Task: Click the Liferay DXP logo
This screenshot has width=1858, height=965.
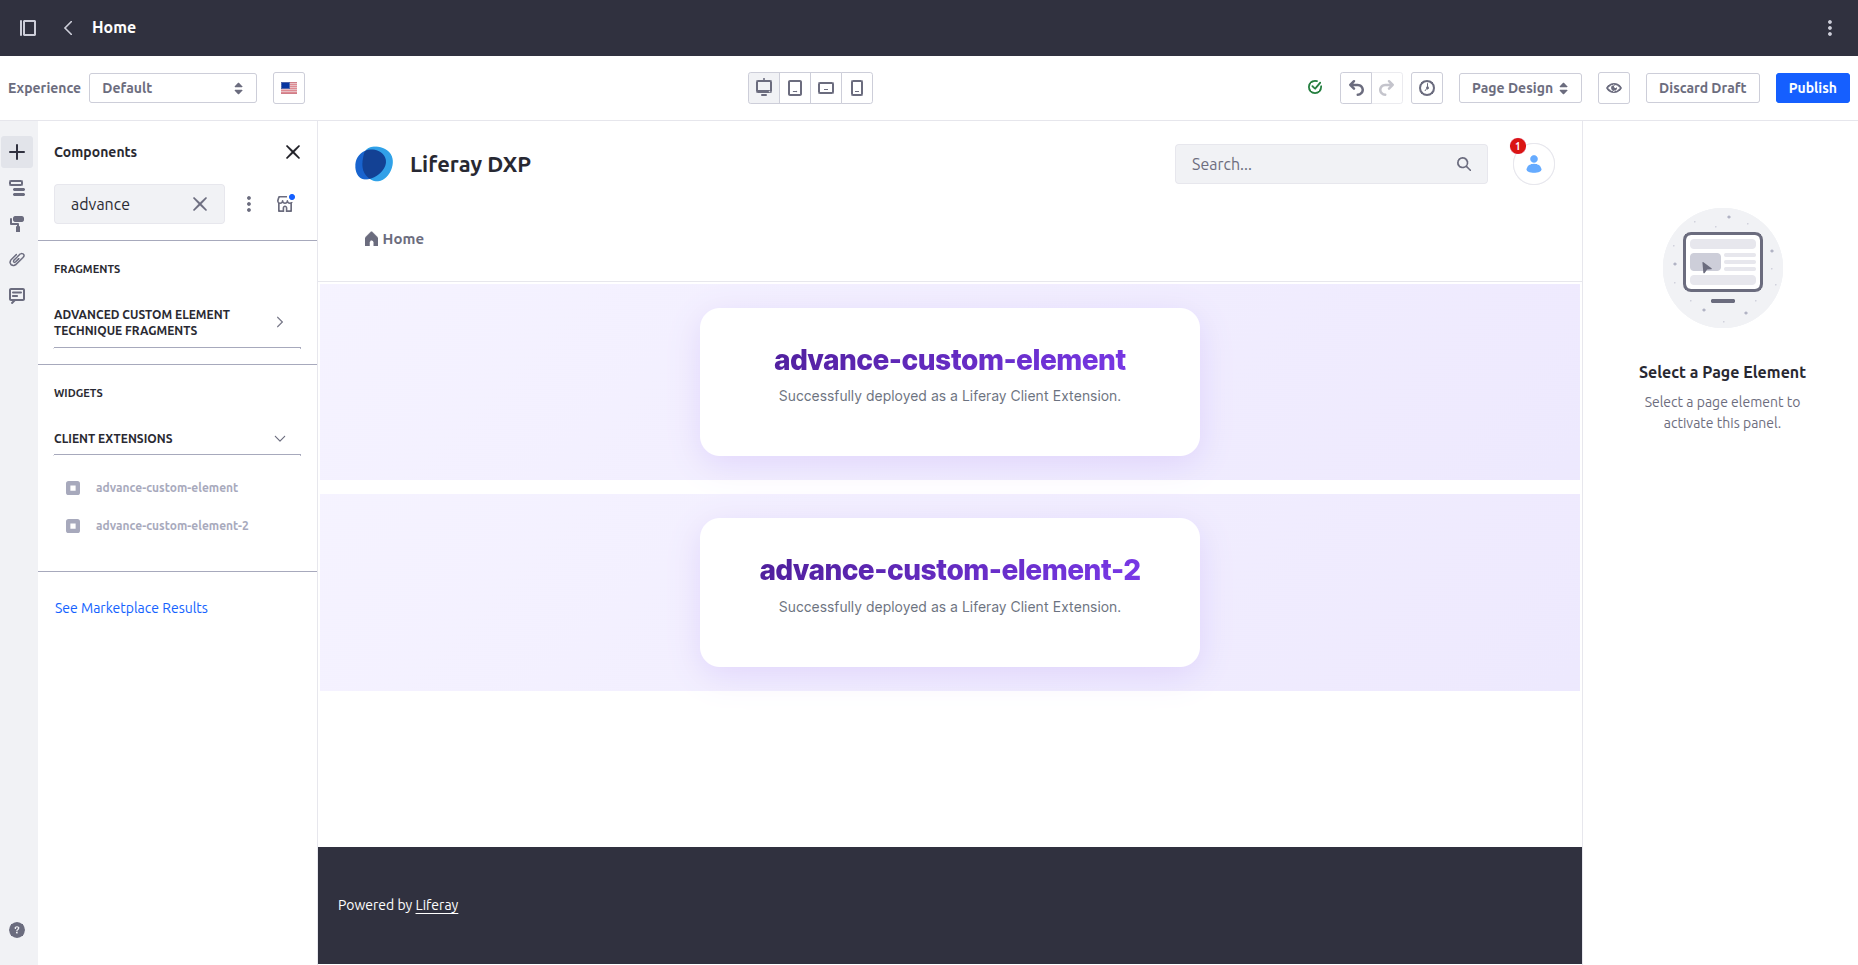Action: [374, 164]
